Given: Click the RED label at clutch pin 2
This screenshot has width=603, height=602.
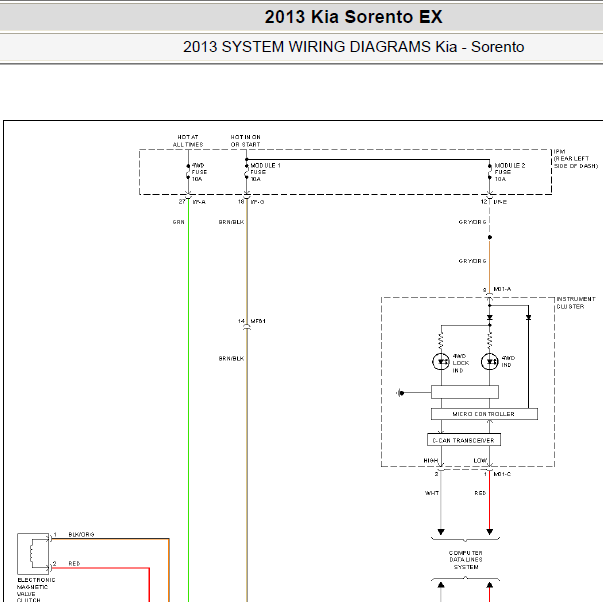Looking at the screenshot, I should coord(74,563).
